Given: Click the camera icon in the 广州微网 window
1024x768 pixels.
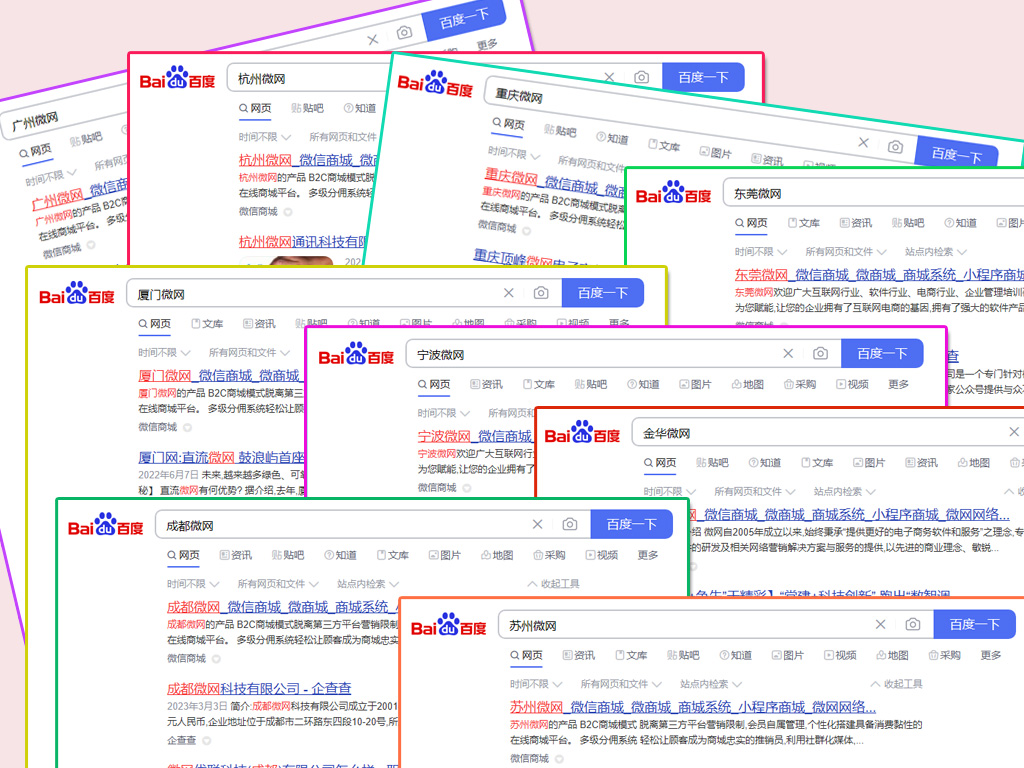Looking at the screenshot, I should point(404,32).
